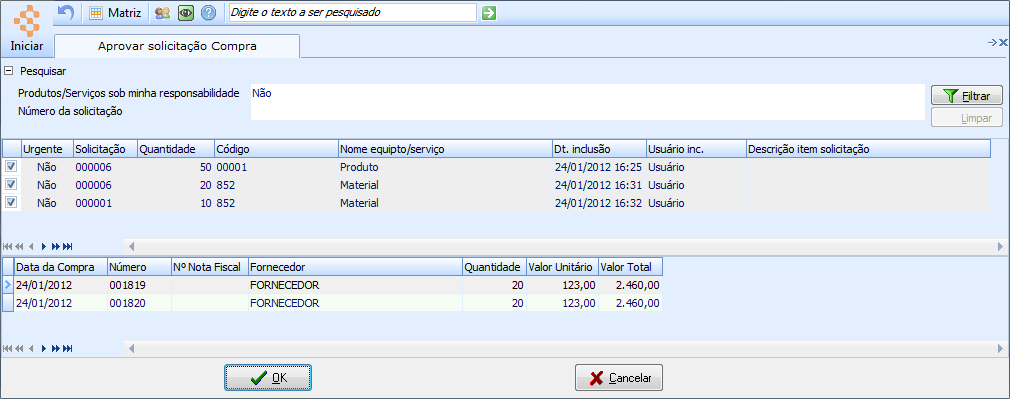Image resolution: width=1010 pixels, height=399 pixels.
Task: Uncheck the row with Produto 00001
Action: 11,166
